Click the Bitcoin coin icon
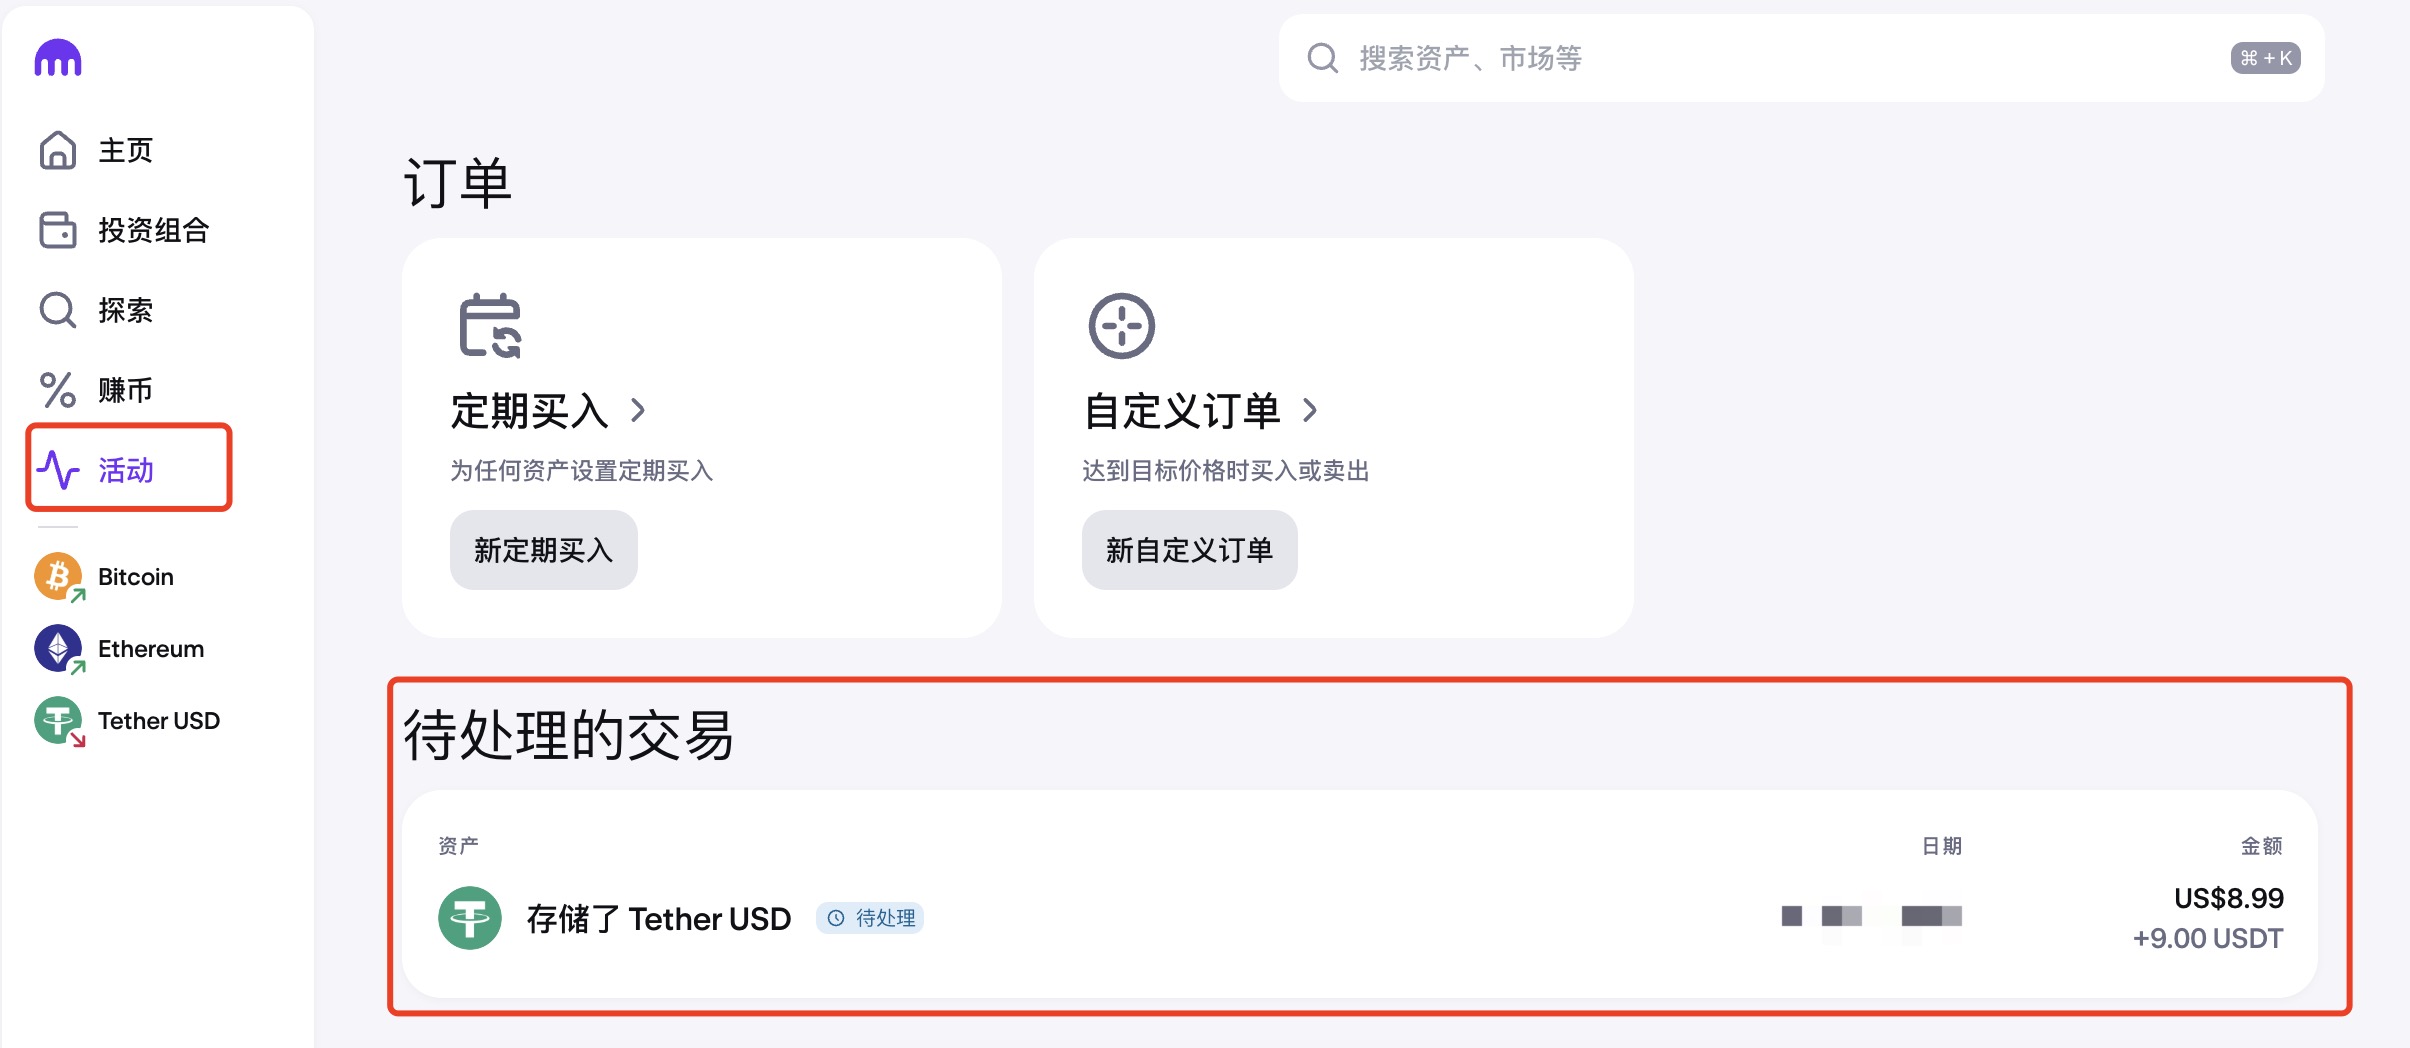Viewport: 2410px width, 1048px height. pyautogui.click(x=58, y=577)
